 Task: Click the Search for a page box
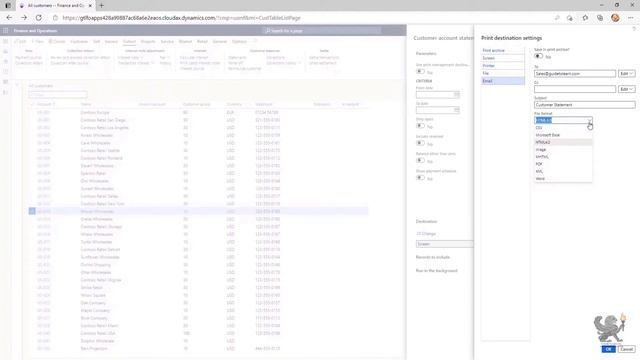(322, 31)
